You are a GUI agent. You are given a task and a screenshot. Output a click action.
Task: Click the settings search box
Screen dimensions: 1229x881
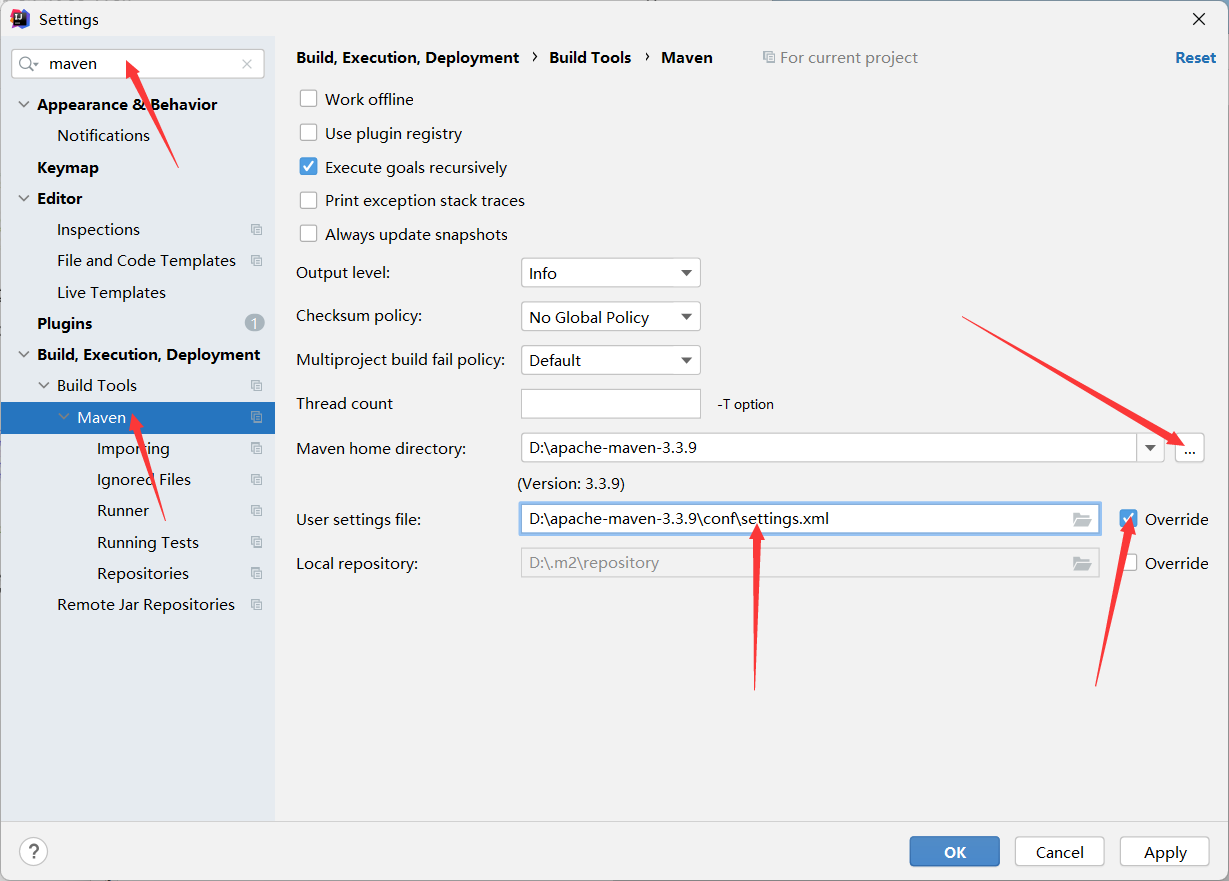coord(138,64)
